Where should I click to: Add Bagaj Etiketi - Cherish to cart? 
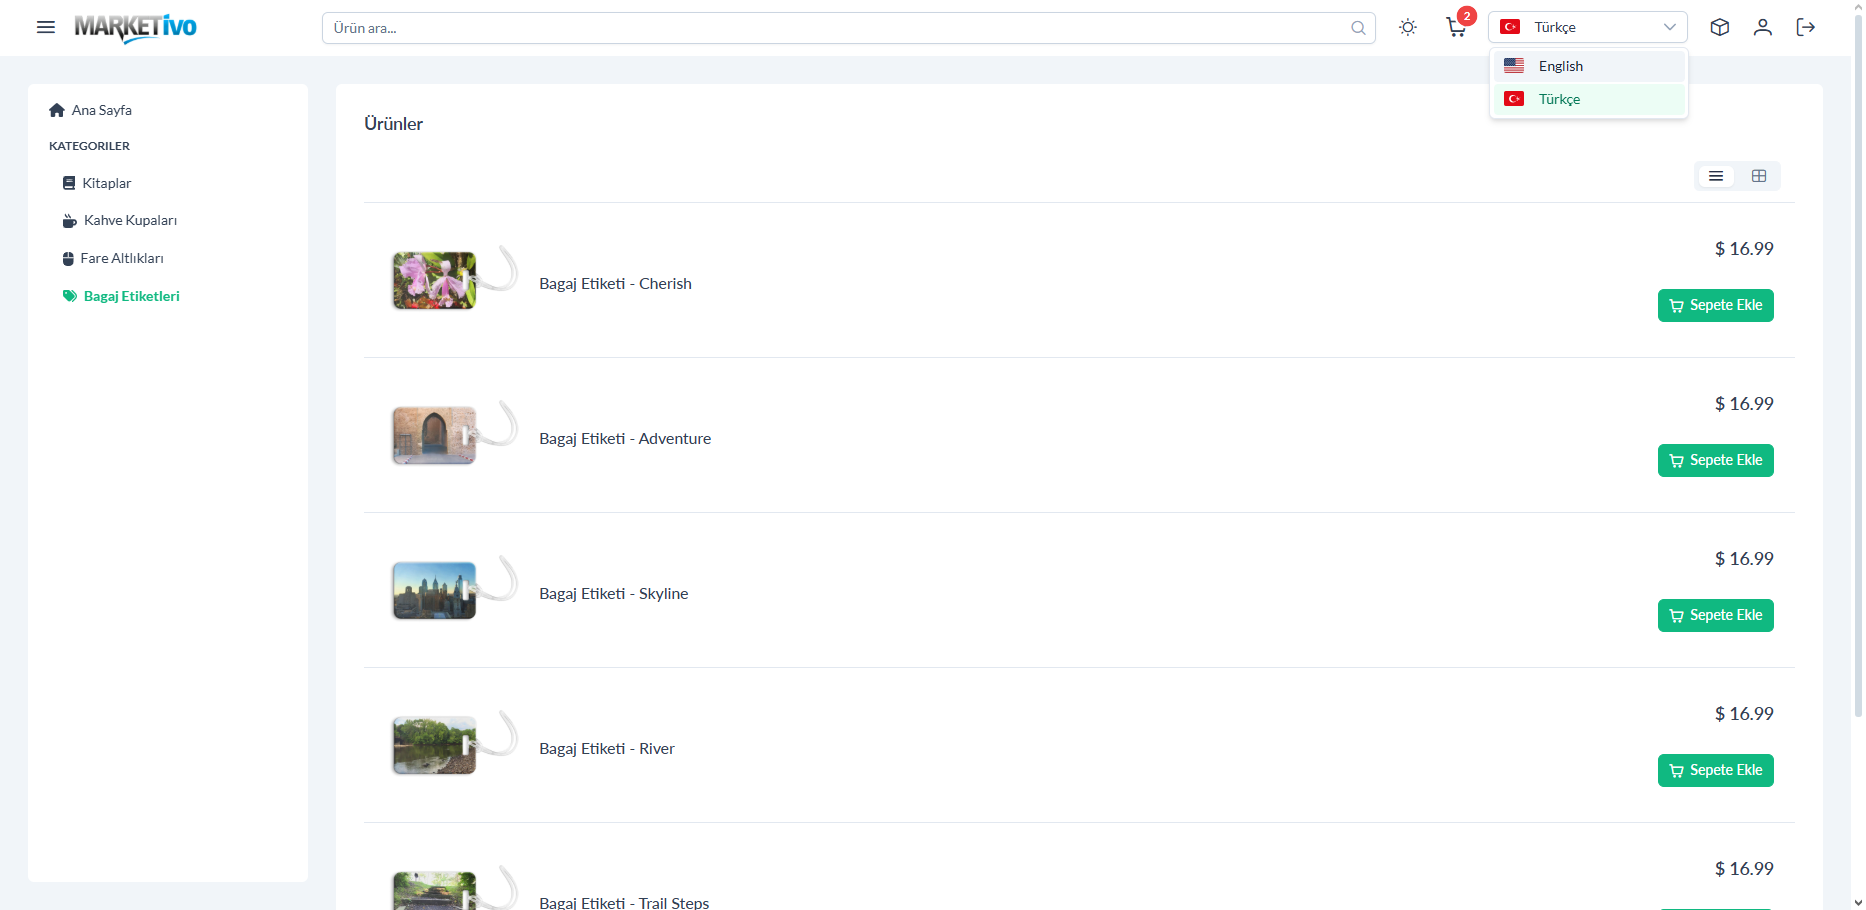pyautogui.click(x=1716, y=305)
